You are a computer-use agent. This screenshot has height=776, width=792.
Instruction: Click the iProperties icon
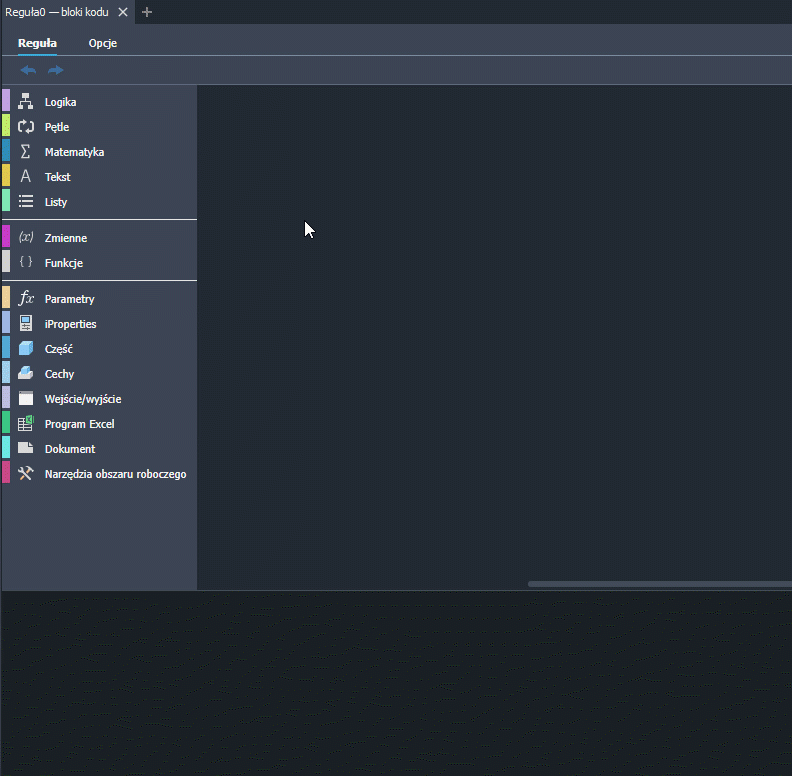click(26, 324)
